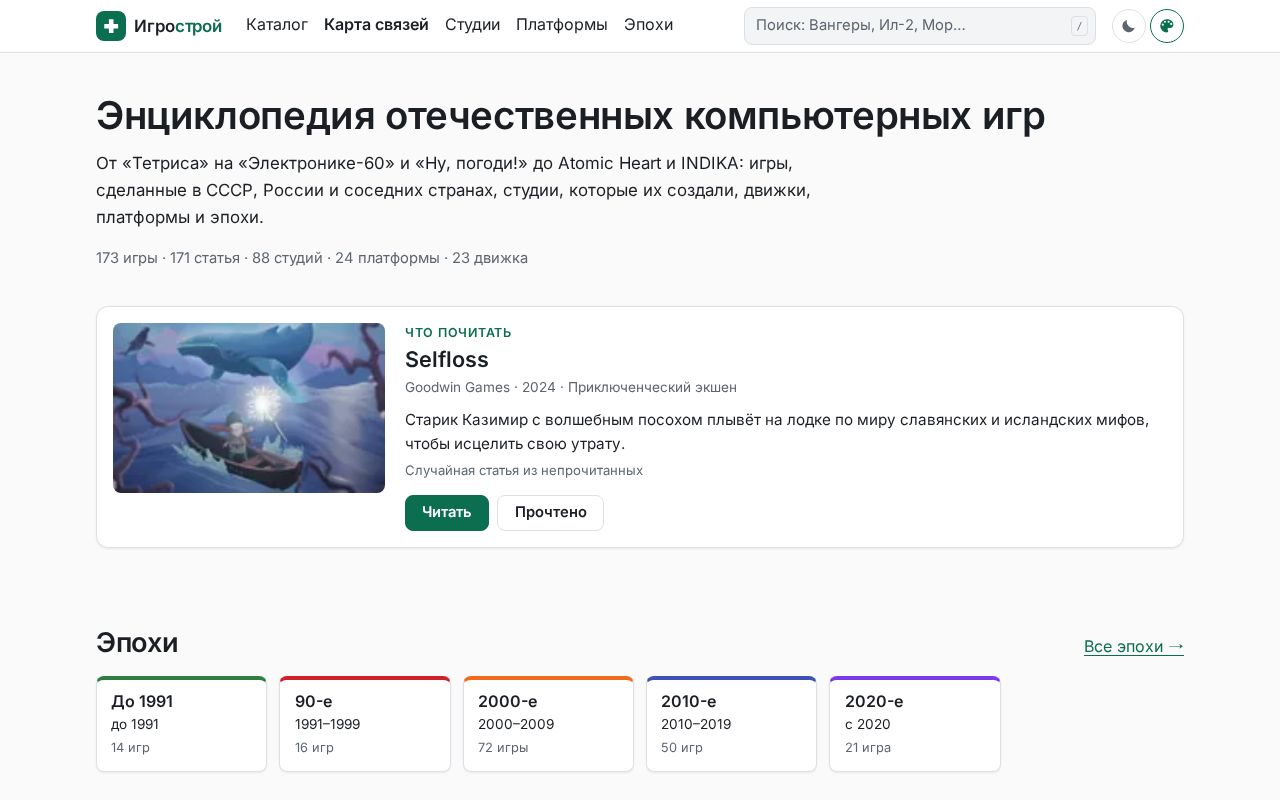Open the Selfloss article title
Viewport: 1280px width, 800px height.
(447, 360)
